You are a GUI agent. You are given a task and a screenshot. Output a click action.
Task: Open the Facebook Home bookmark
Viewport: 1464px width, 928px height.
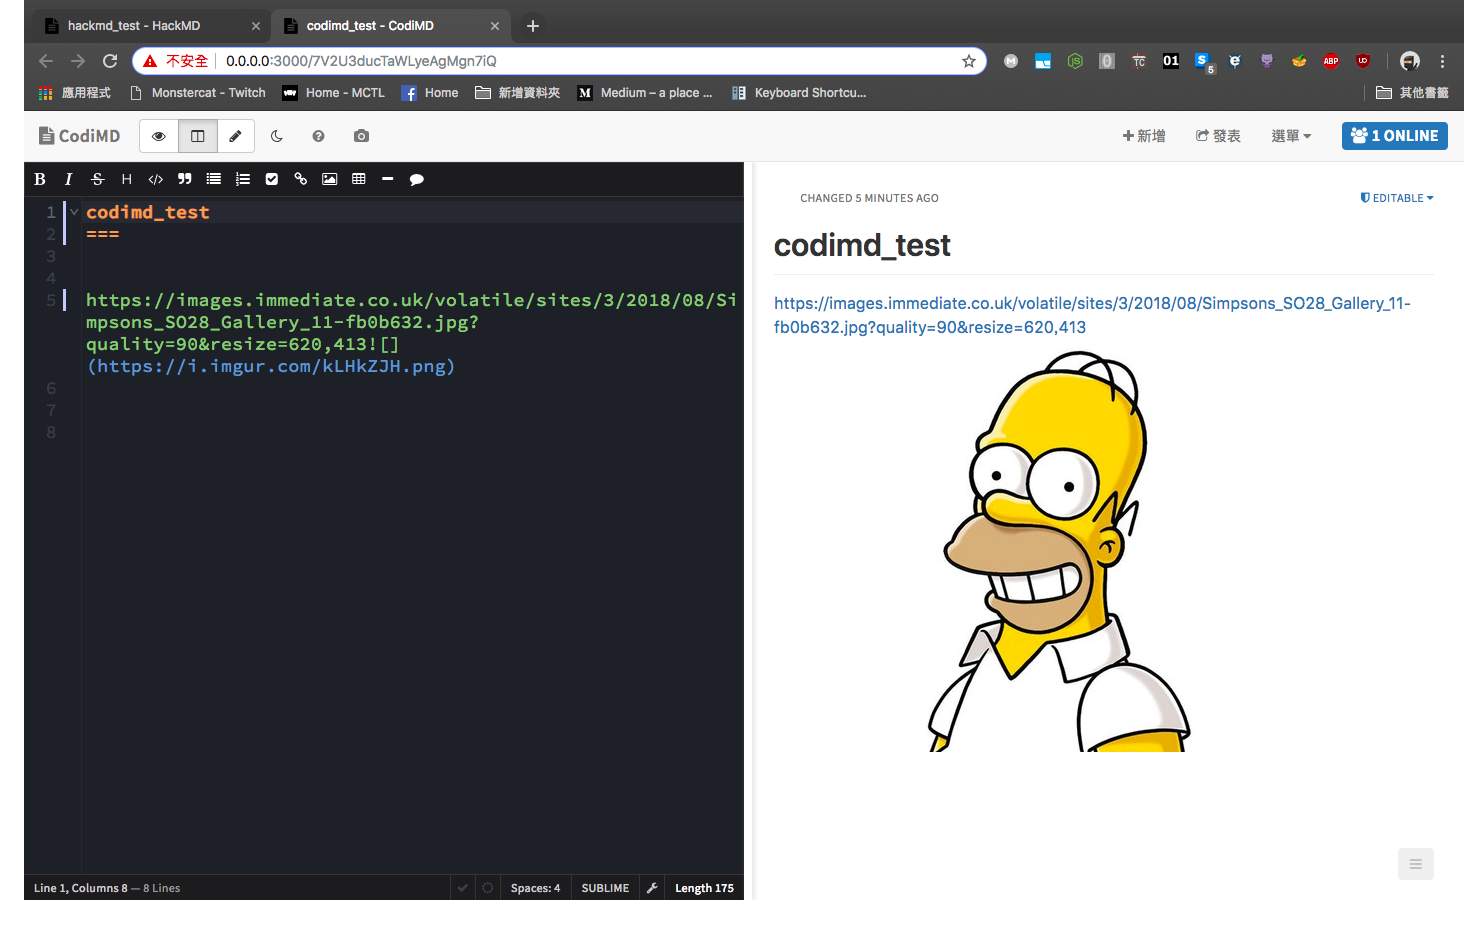[x=430, y=93]
